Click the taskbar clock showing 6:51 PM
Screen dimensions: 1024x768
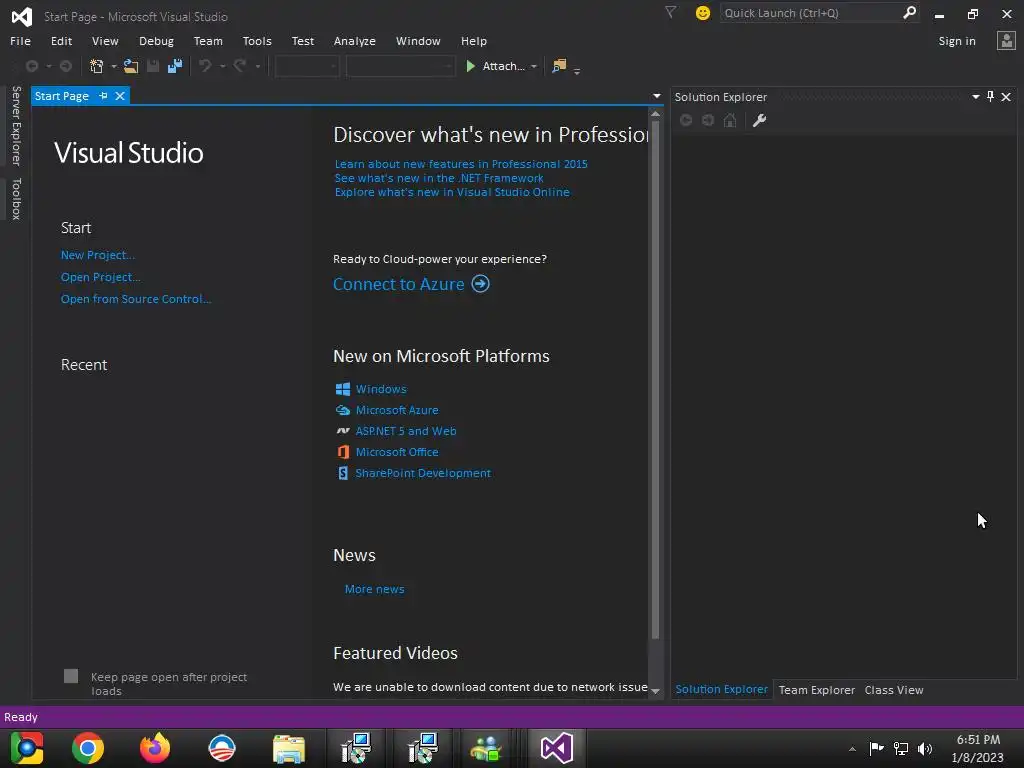tap(978, 748)
